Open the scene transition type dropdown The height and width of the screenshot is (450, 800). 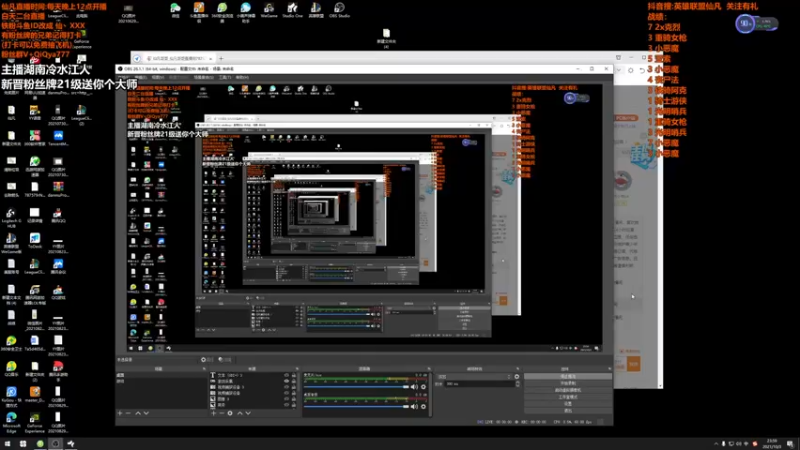[x=473, y=377]
